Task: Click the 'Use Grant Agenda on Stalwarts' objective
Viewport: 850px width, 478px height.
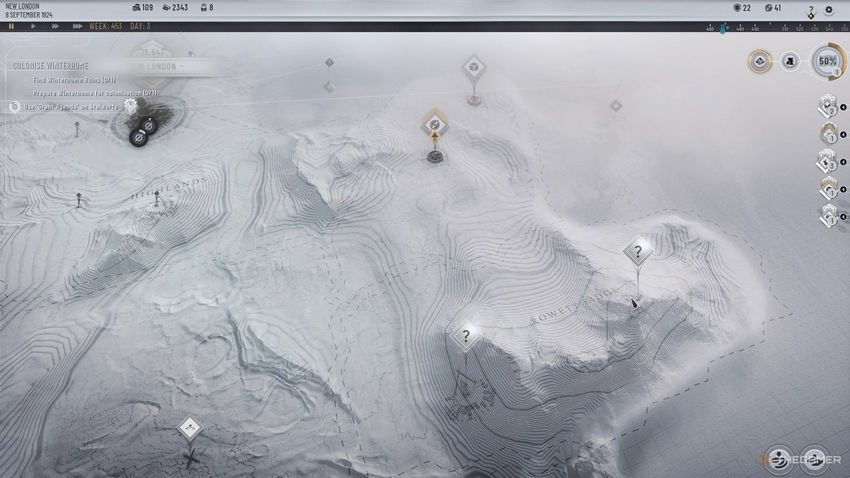Action: point(70,105)
